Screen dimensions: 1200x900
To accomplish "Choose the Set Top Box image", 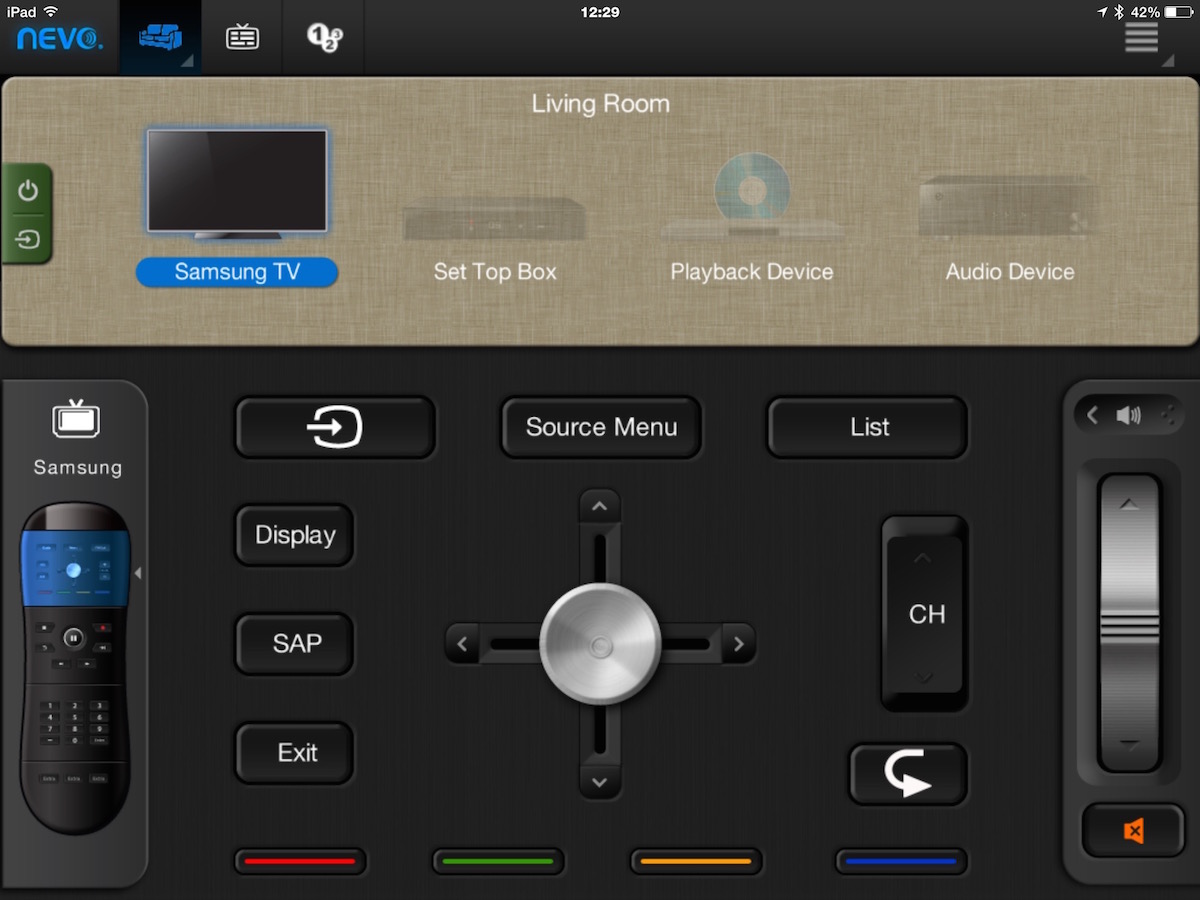I will pos(494,218).
